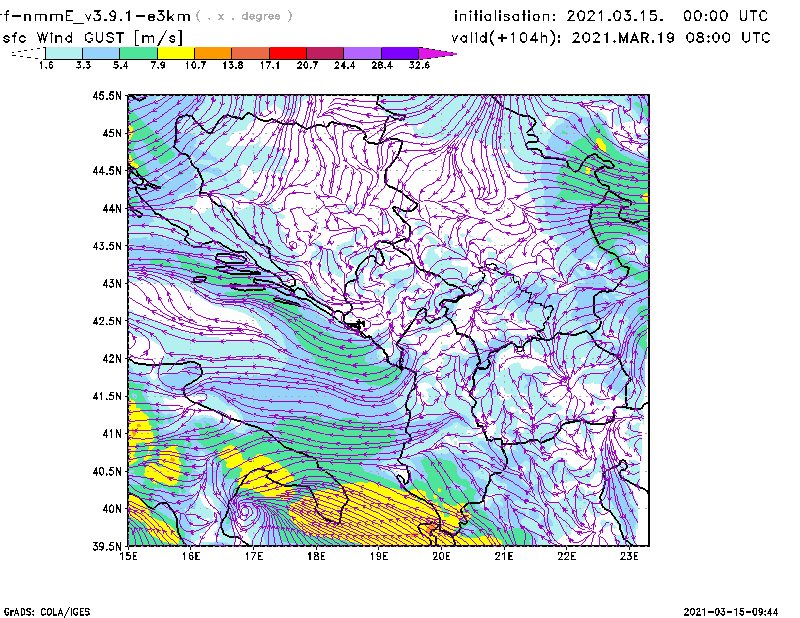The image size is (800, 618).
Task: Click the '45N' latitude label
Action: point(112,133)
